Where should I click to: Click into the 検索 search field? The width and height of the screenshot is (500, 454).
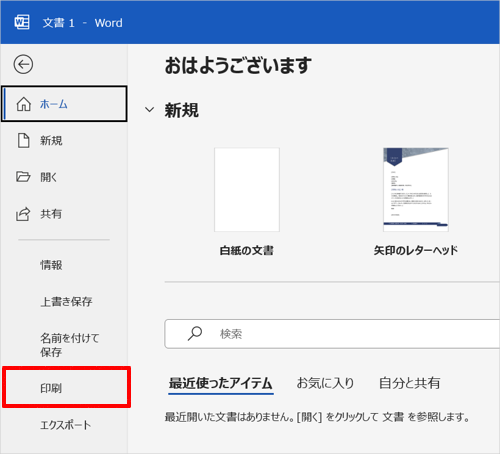click(332, 334)
